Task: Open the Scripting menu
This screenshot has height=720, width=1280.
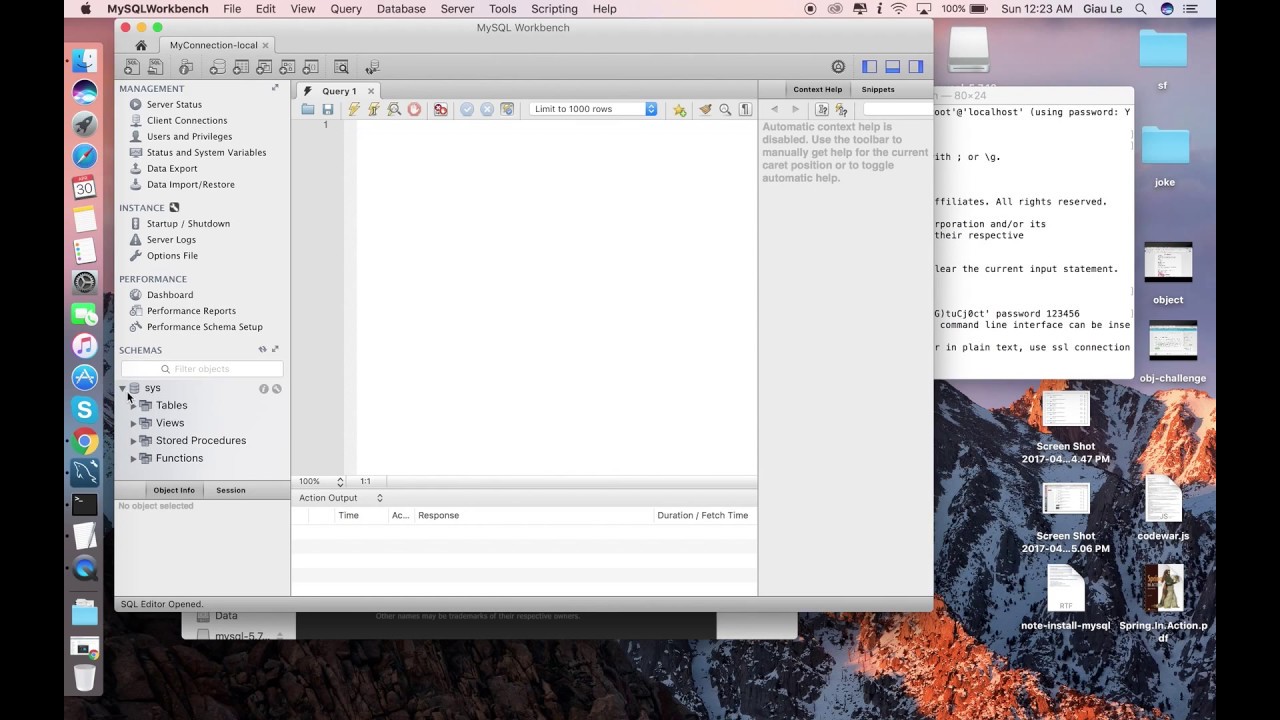Action: point(554,9)
